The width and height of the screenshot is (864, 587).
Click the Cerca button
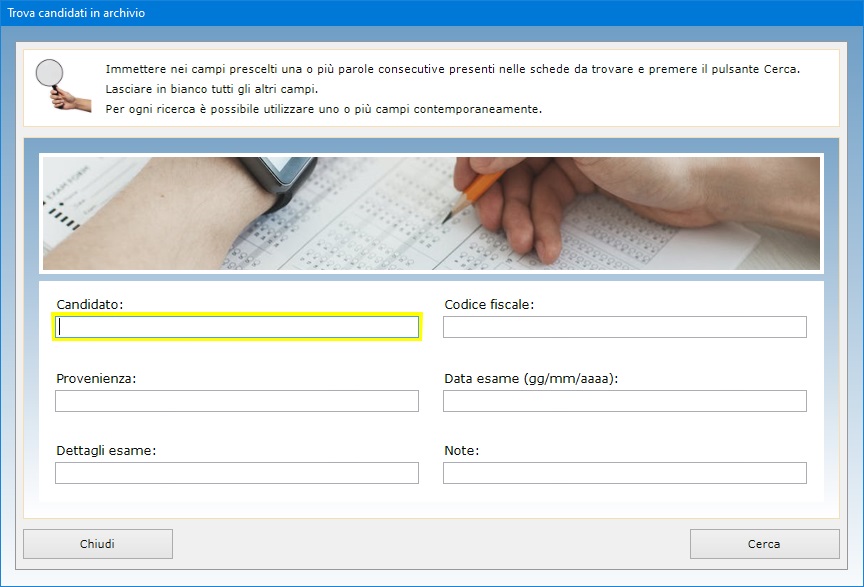click(x=765, y=544)
